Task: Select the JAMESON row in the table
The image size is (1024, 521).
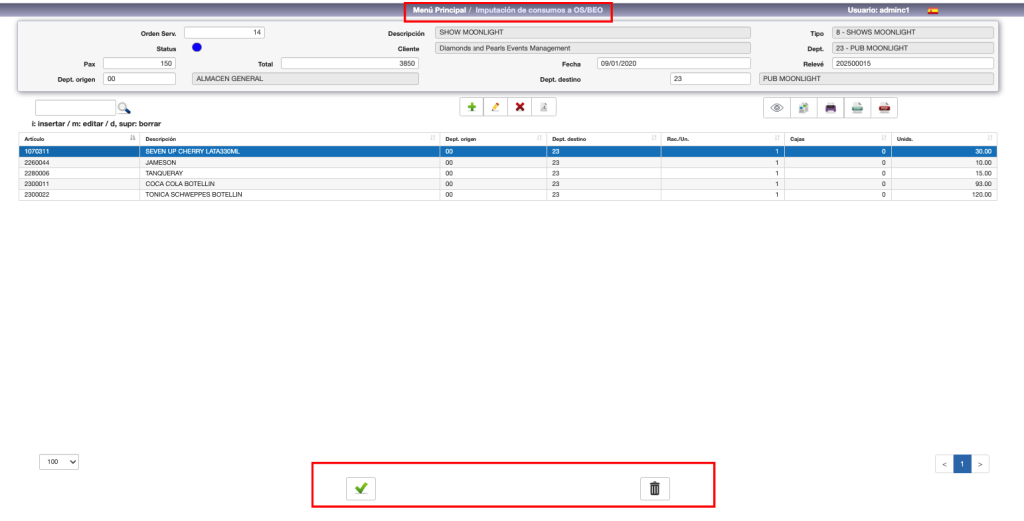Action: pos(290,162)
